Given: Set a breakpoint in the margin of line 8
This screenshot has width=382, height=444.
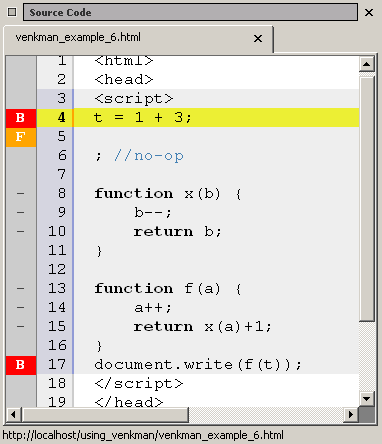Looking at the screenshot, I should coord(21,194).
